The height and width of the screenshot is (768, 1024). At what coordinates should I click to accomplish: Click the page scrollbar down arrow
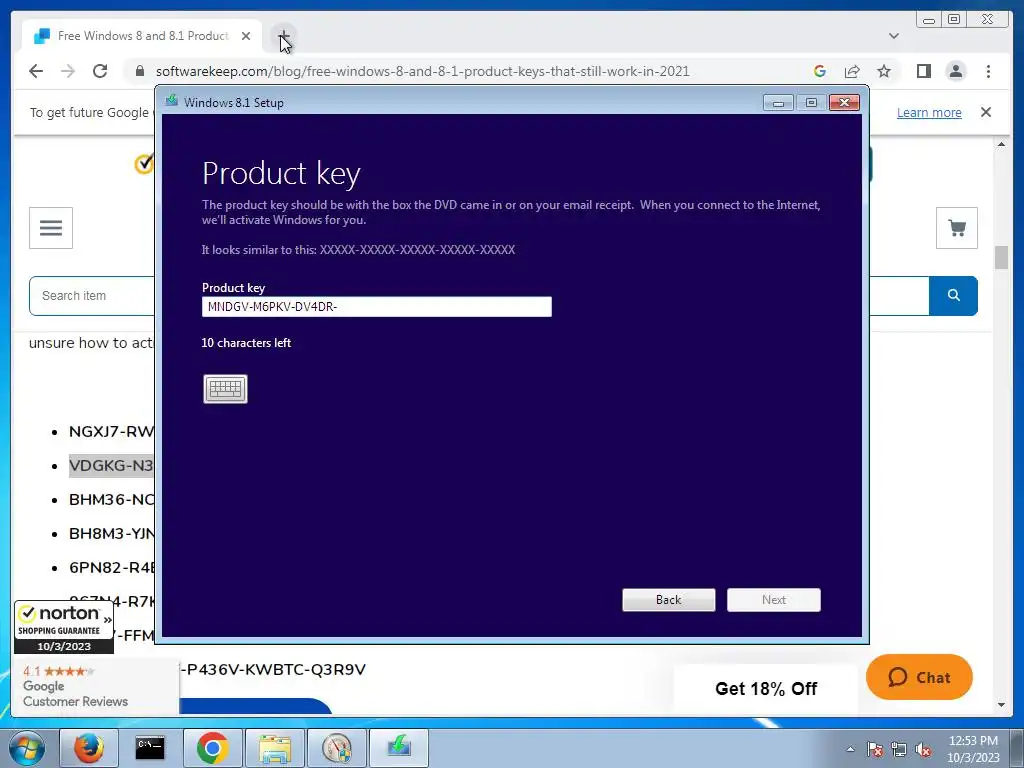pos(1001,705)
